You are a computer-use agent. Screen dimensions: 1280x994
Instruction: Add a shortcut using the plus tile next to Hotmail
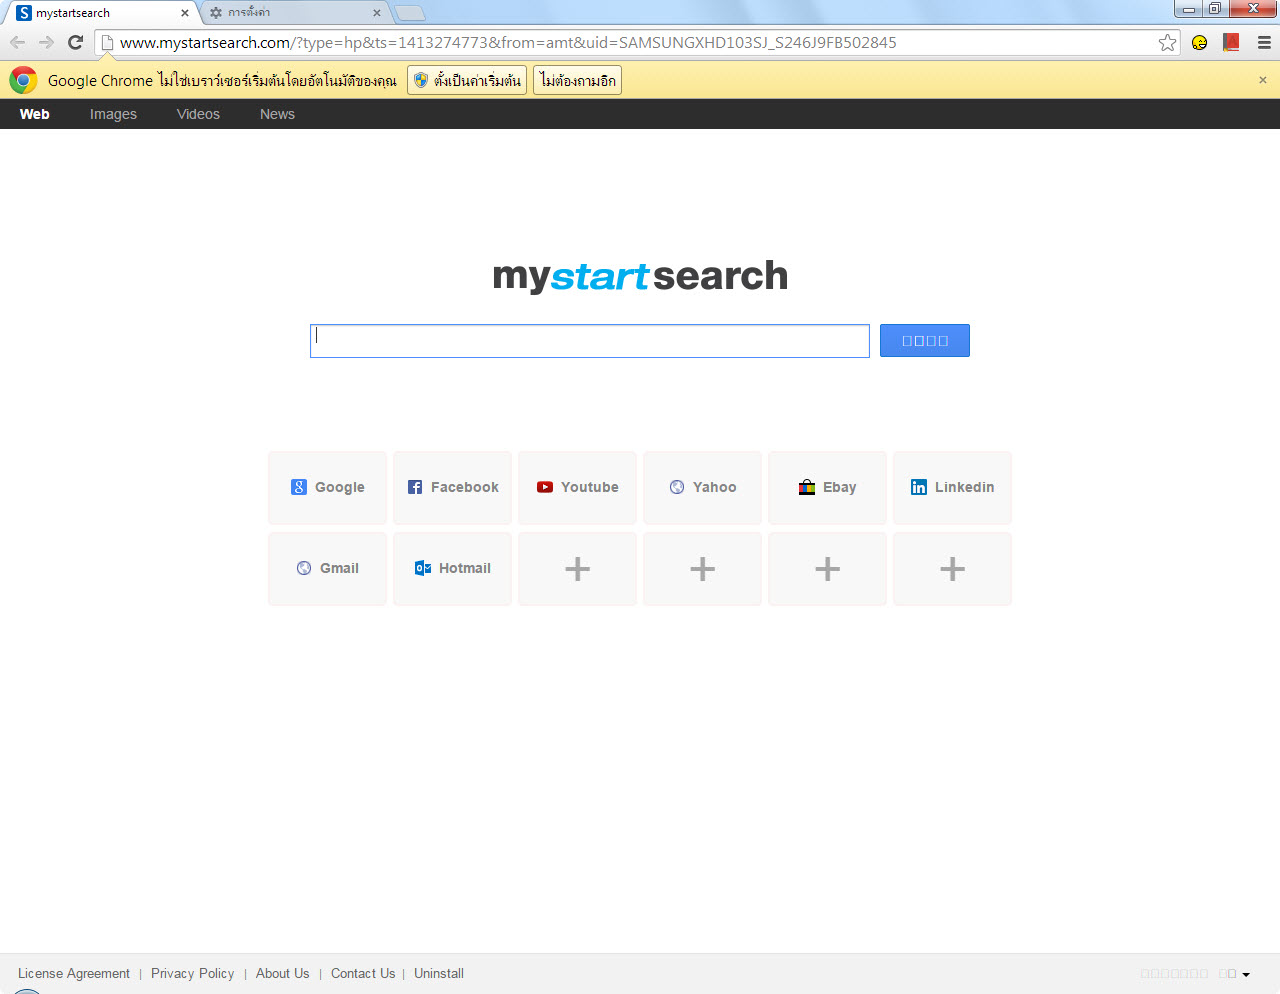[577, 569]
